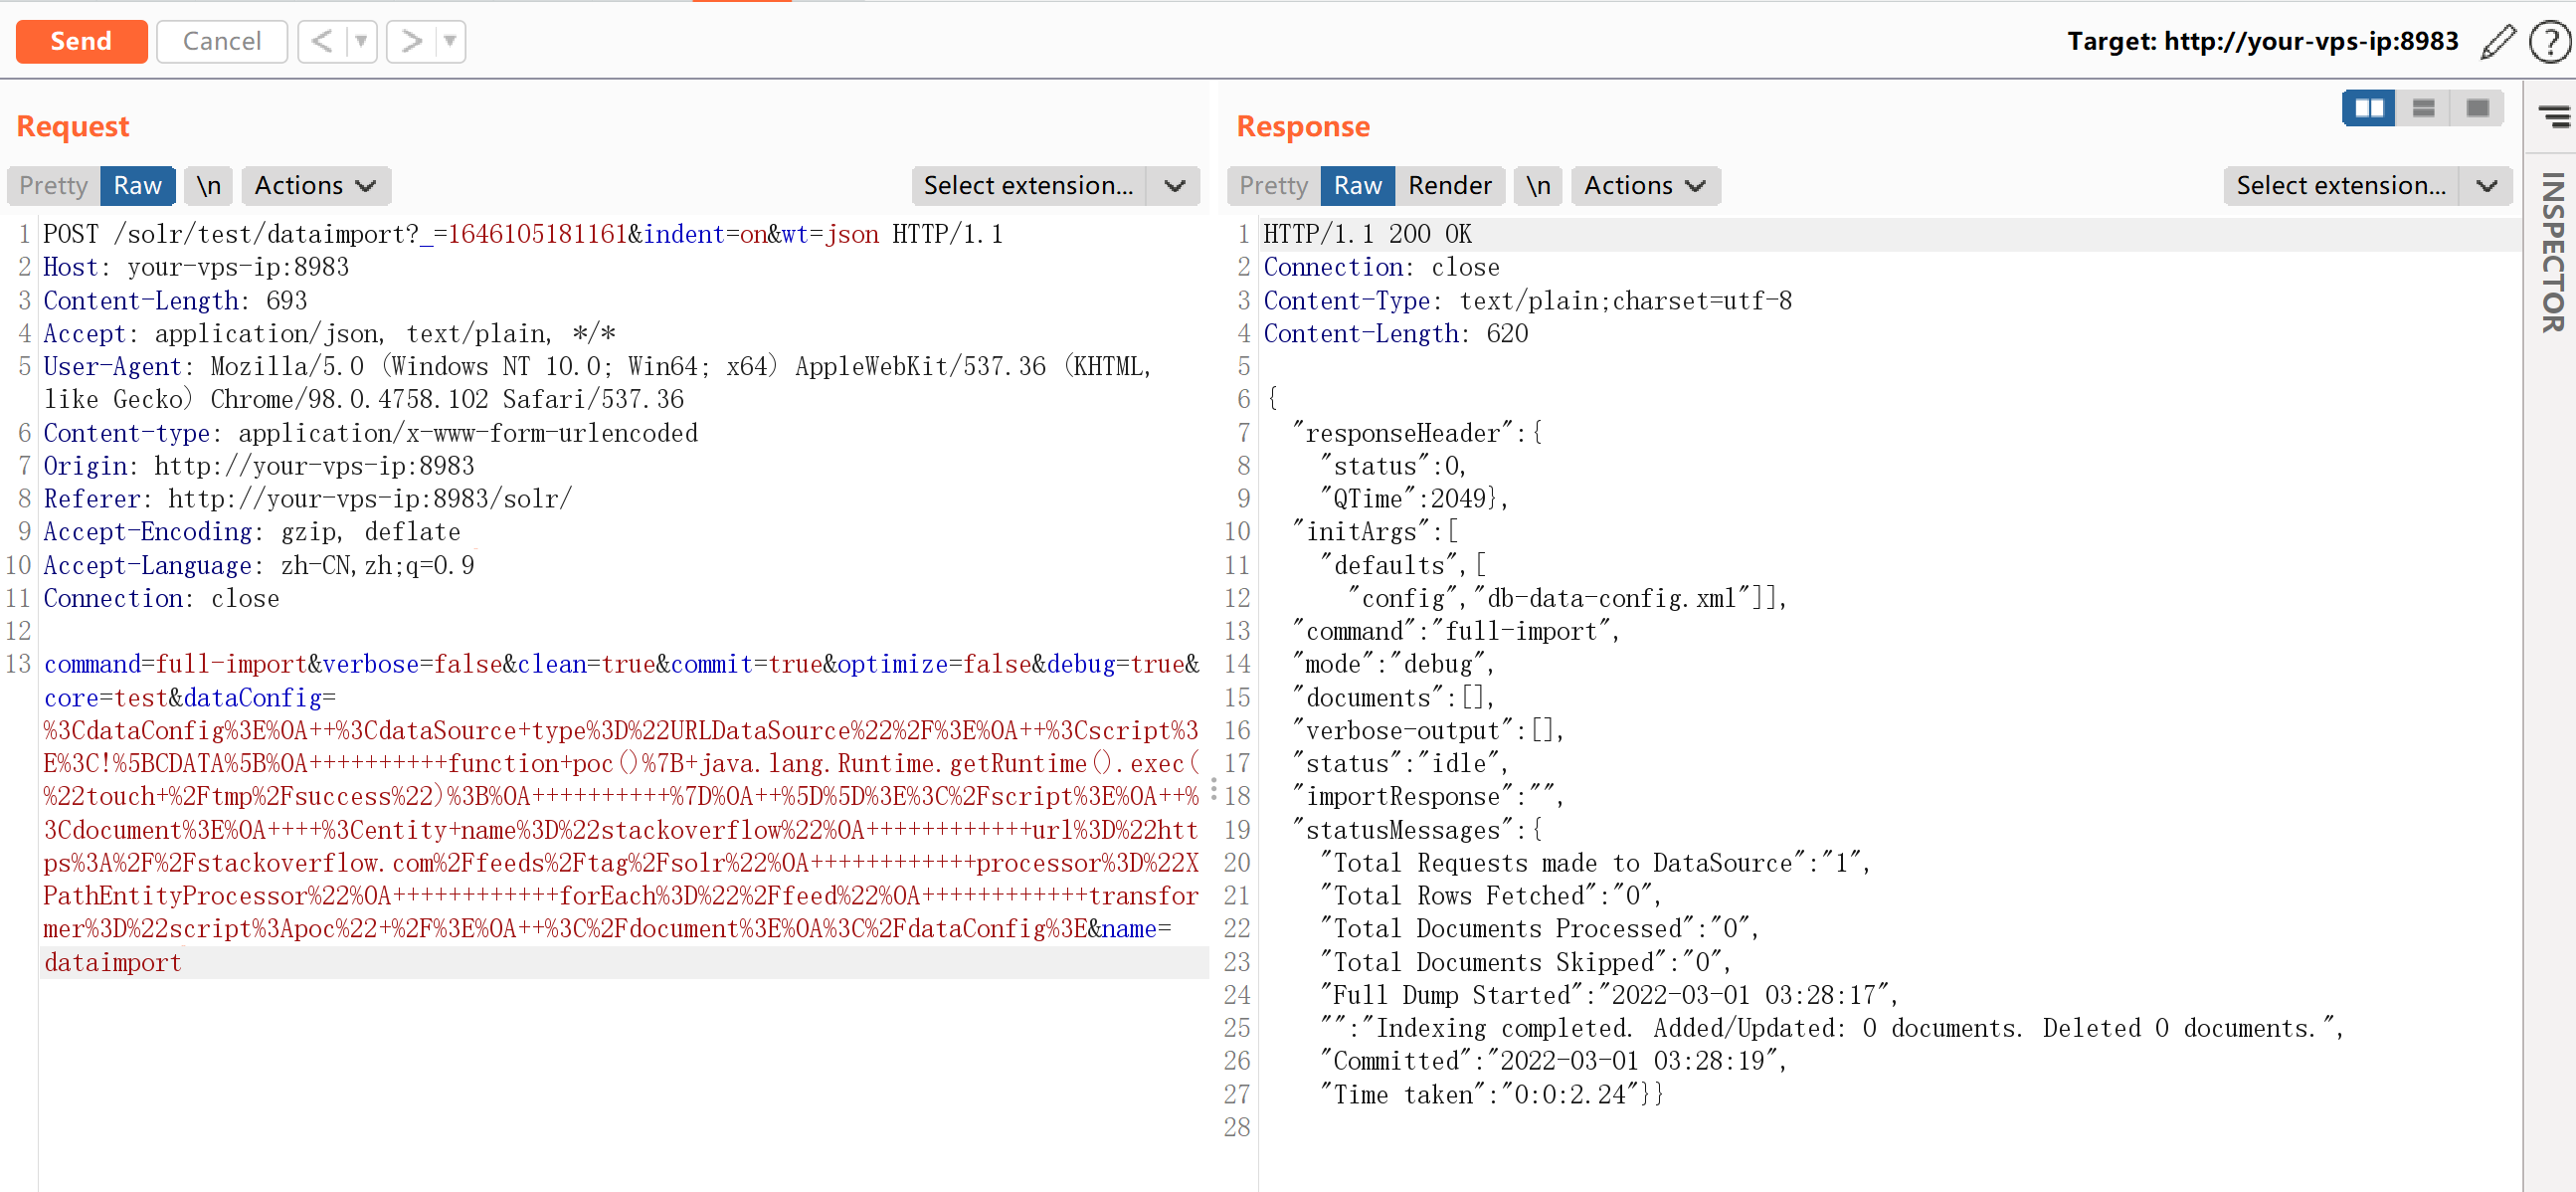Toggle \n non-printable chars in Response
2576x1192 pixels.
click(1537, 186)
